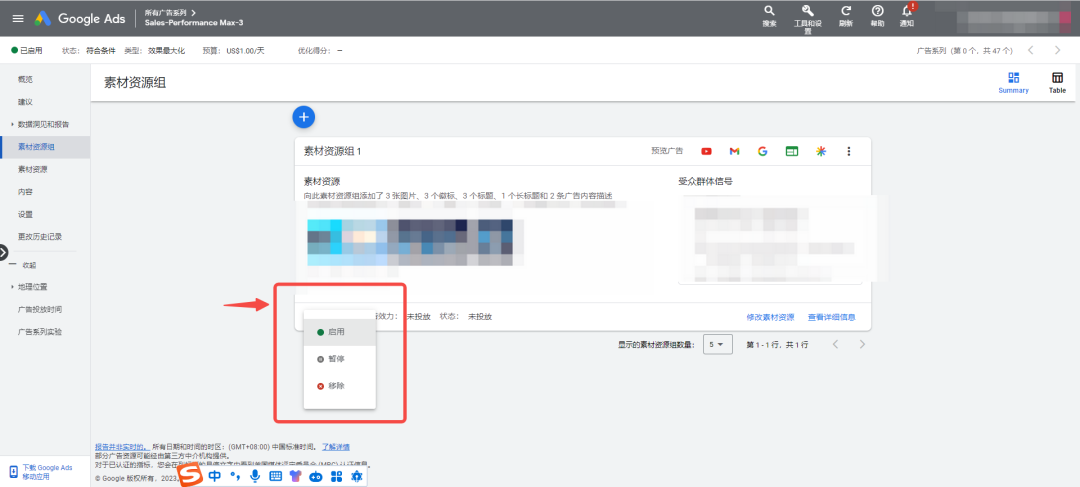Click 查看详细信息 link
The width and height of the screenshot is (1080, 487).
(x=831, y=318)
